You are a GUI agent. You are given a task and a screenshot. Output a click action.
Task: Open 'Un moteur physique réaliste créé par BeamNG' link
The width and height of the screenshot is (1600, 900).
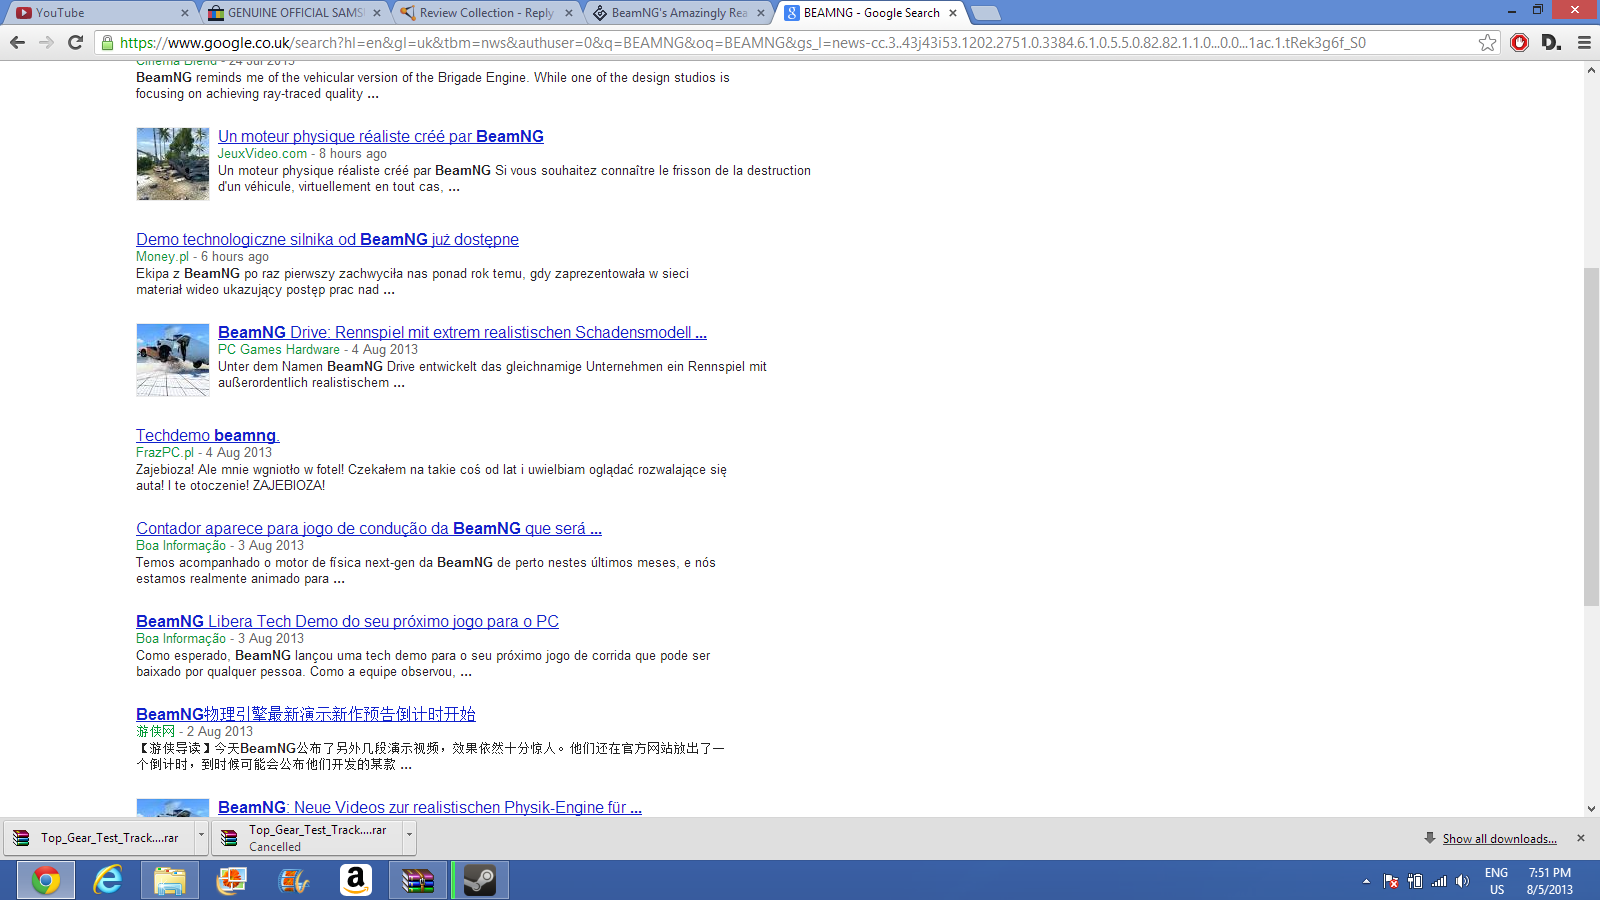point(381,136)
